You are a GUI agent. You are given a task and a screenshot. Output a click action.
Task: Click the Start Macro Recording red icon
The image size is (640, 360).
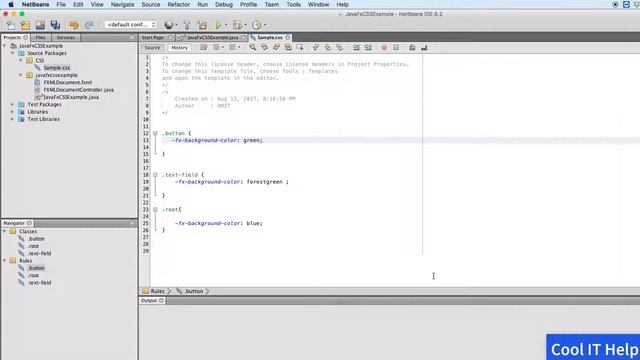click(x=384, y=48)
